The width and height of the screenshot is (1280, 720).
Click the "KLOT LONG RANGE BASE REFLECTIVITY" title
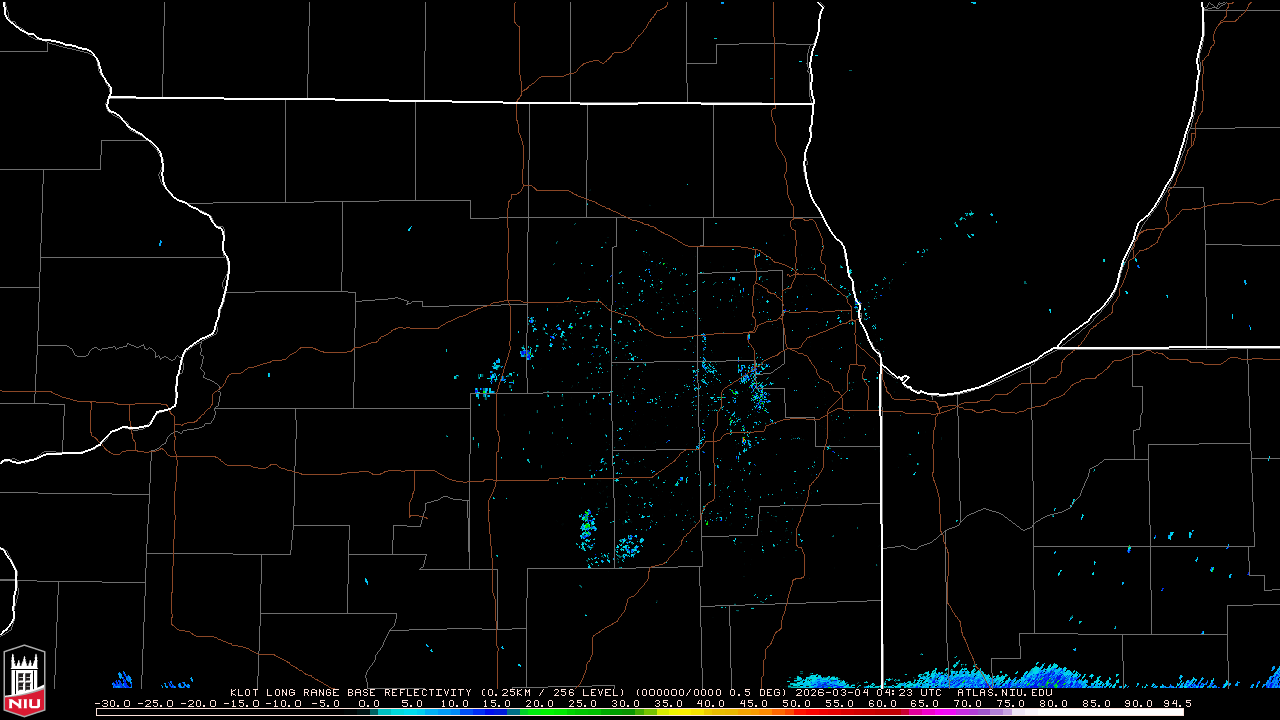[x=350, y=692]
